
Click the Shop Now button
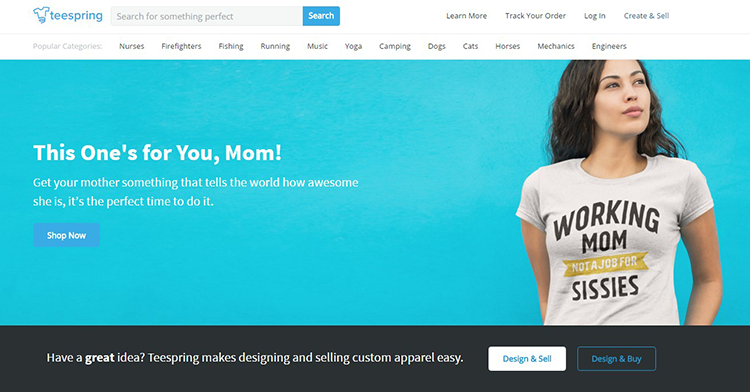[x=66, y=235]
